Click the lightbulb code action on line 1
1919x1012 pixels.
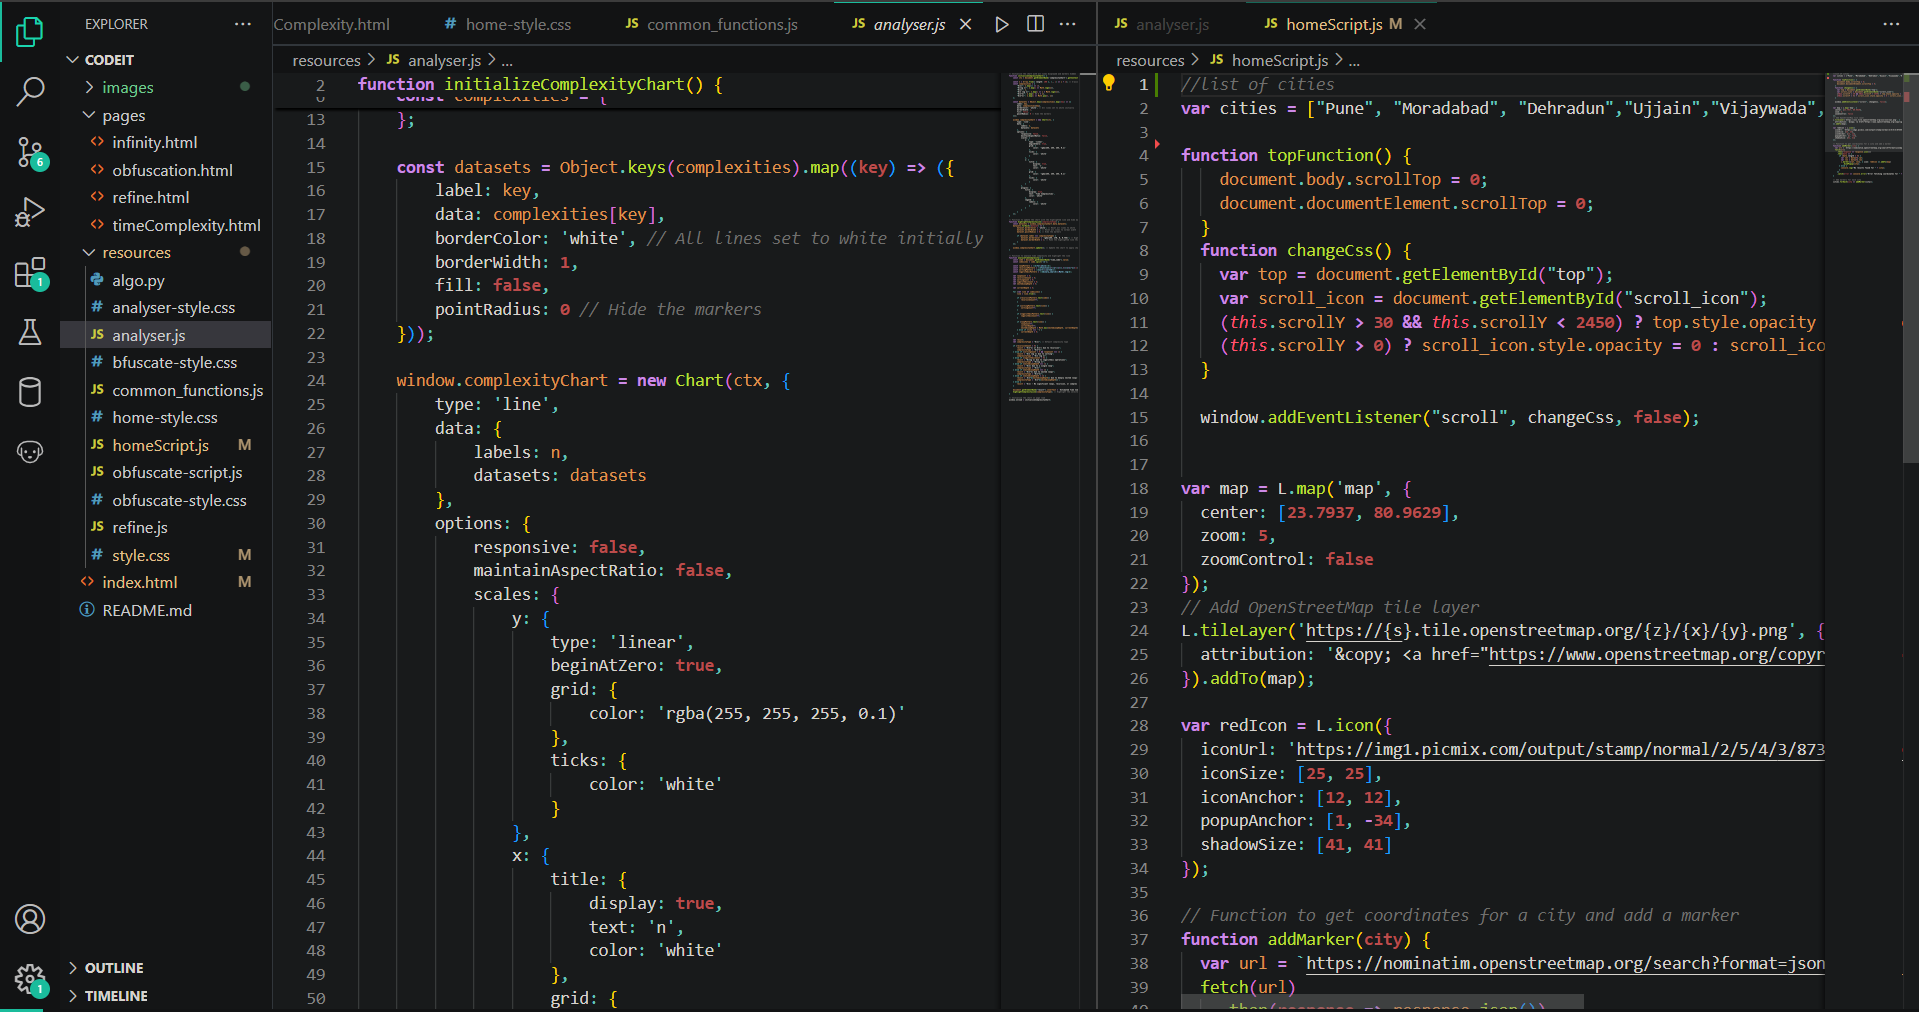(1109, 83)
